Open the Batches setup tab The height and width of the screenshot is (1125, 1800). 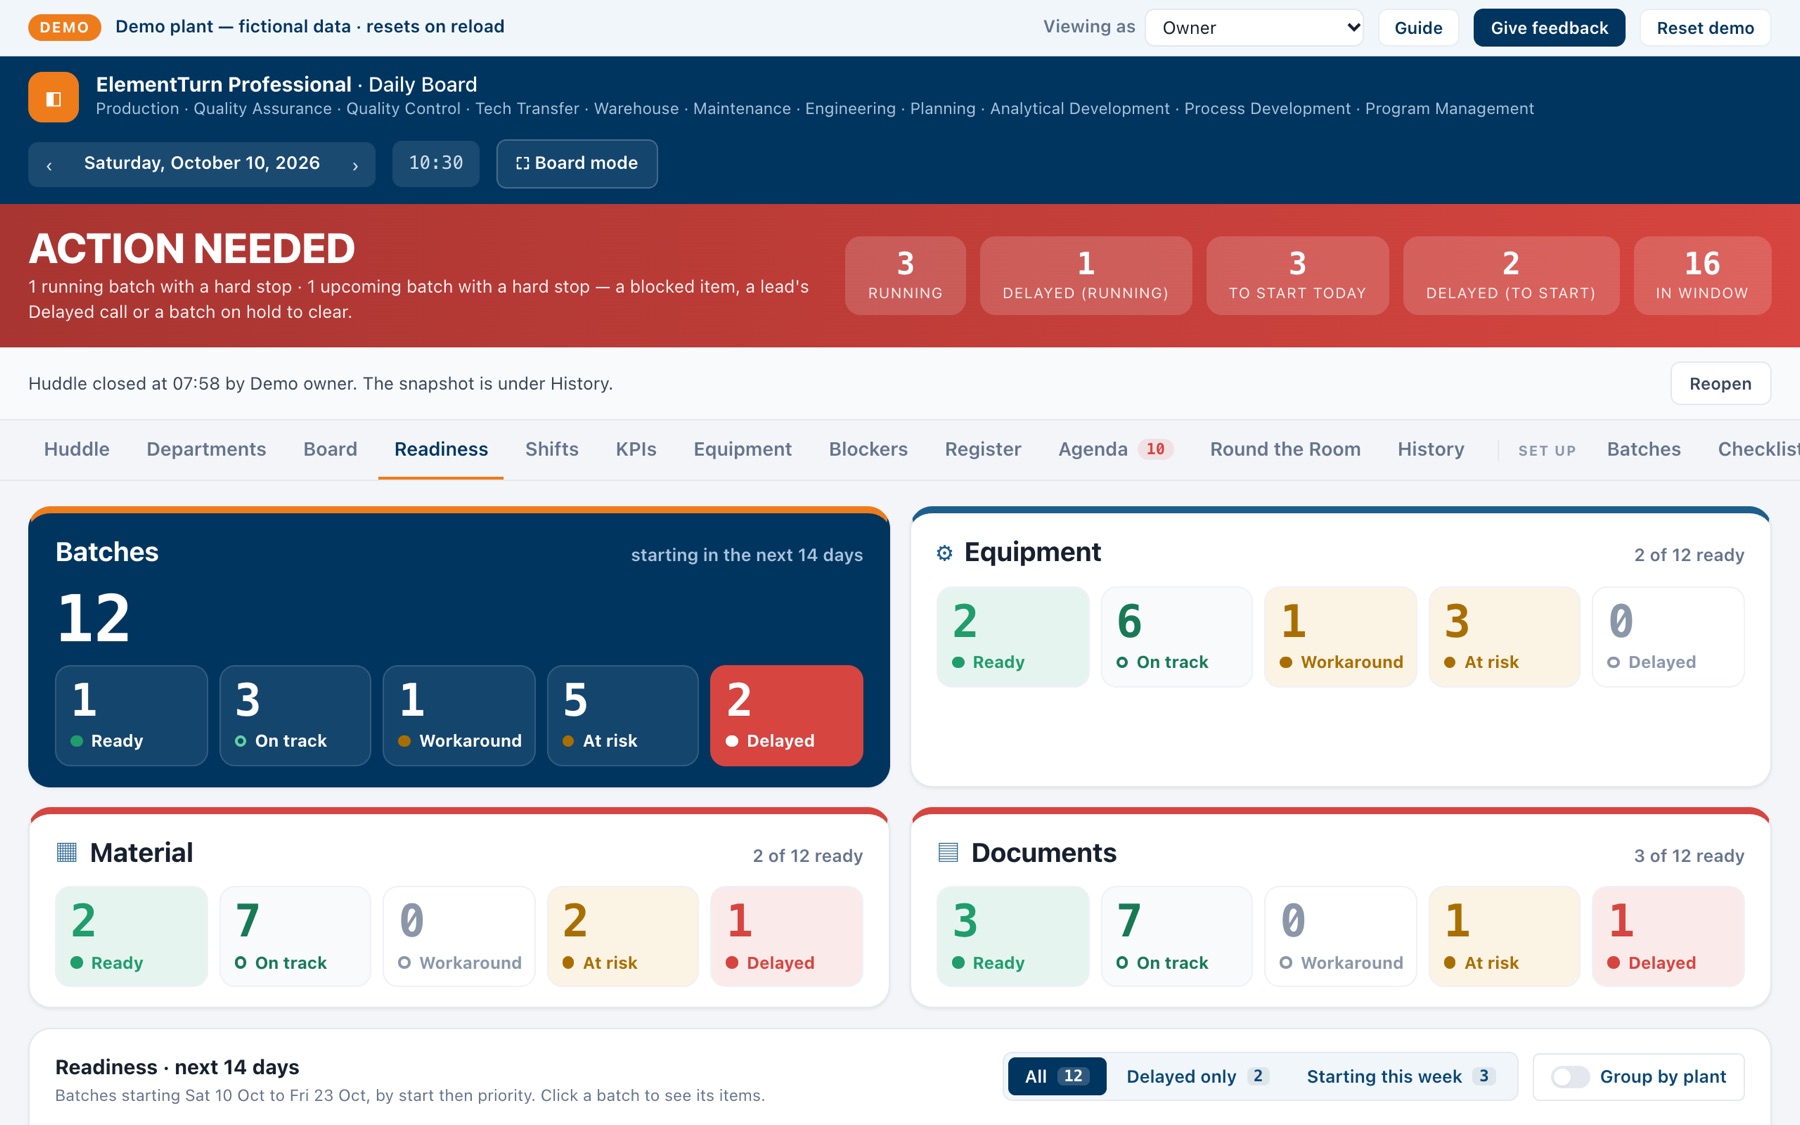click(1644, 449)
